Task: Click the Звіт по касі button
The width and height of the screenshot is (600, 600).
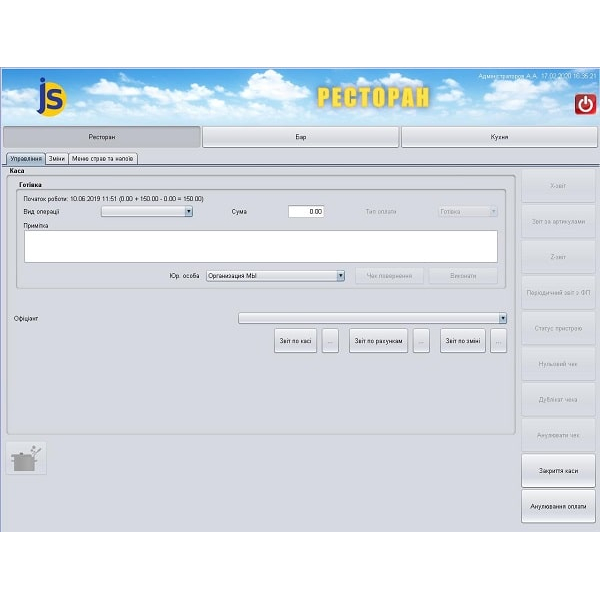Action: point(295,341)
